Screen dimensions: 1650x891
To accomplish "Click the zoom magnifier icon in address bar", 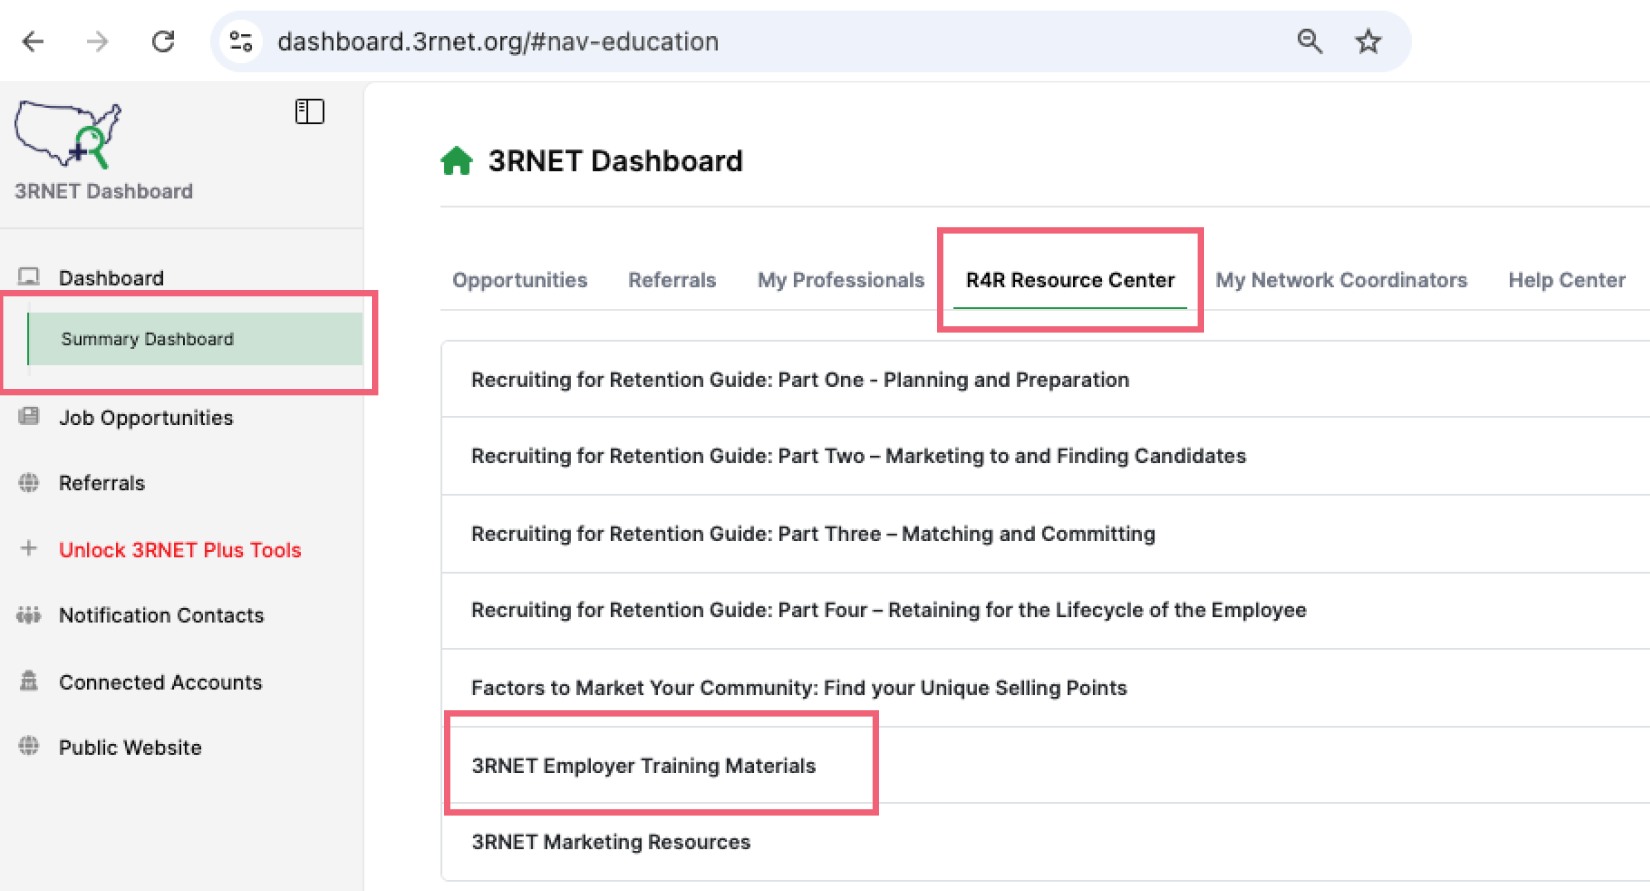I will coord(1309,41).
